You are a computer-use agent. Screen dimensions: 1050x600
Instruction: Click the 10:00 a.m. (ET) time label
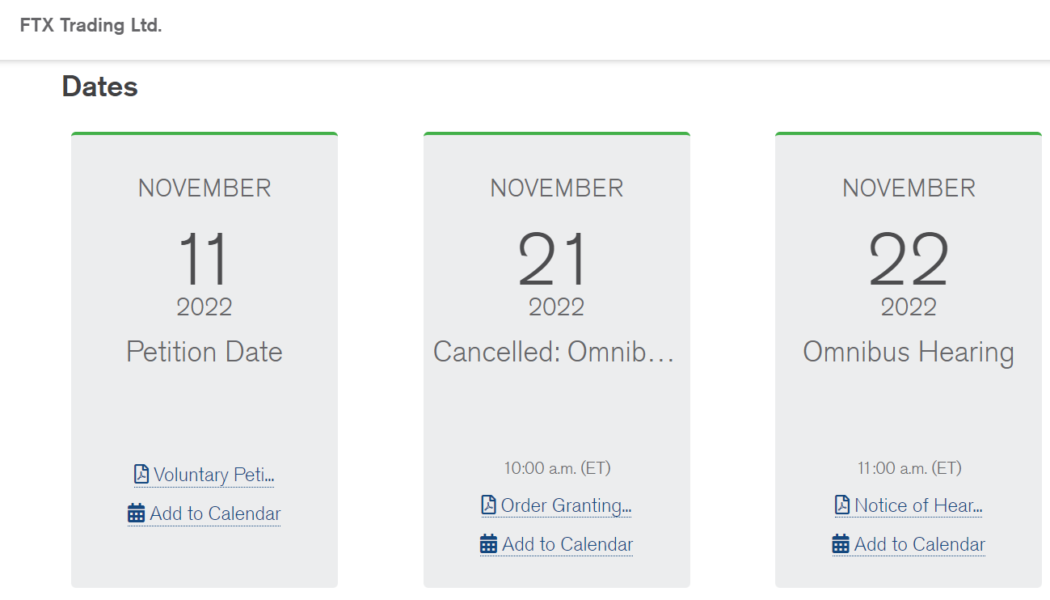(557, 468)
